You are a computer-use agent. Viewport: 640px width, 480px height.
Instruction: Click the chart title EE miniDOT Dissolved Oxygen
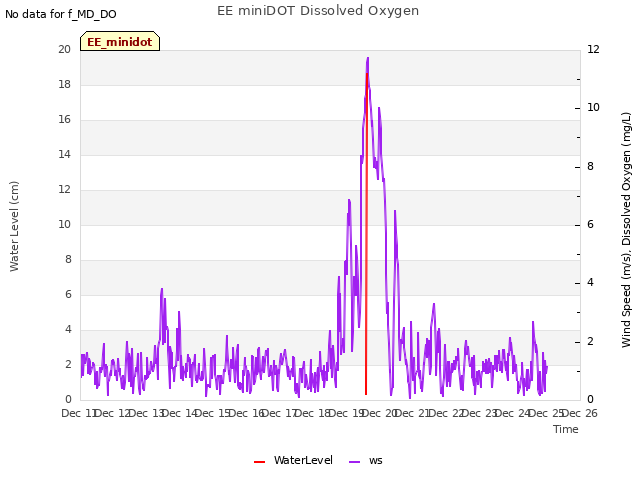(x=318, y=11)
